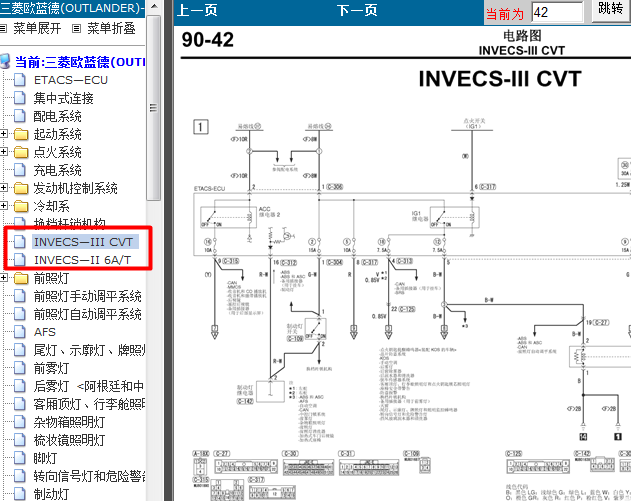Select 杂物箱照明灯 in the tree
631x501 pixels.
[70, 422]
